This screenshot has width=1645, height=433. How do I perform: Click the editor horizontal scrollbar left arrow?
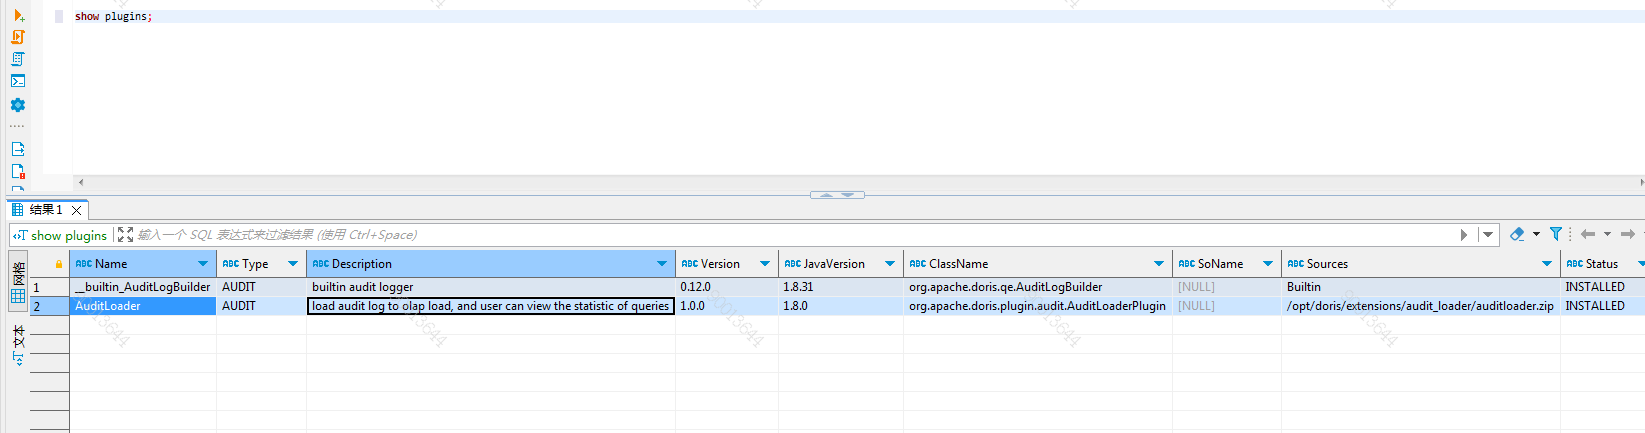click(81, 182)
